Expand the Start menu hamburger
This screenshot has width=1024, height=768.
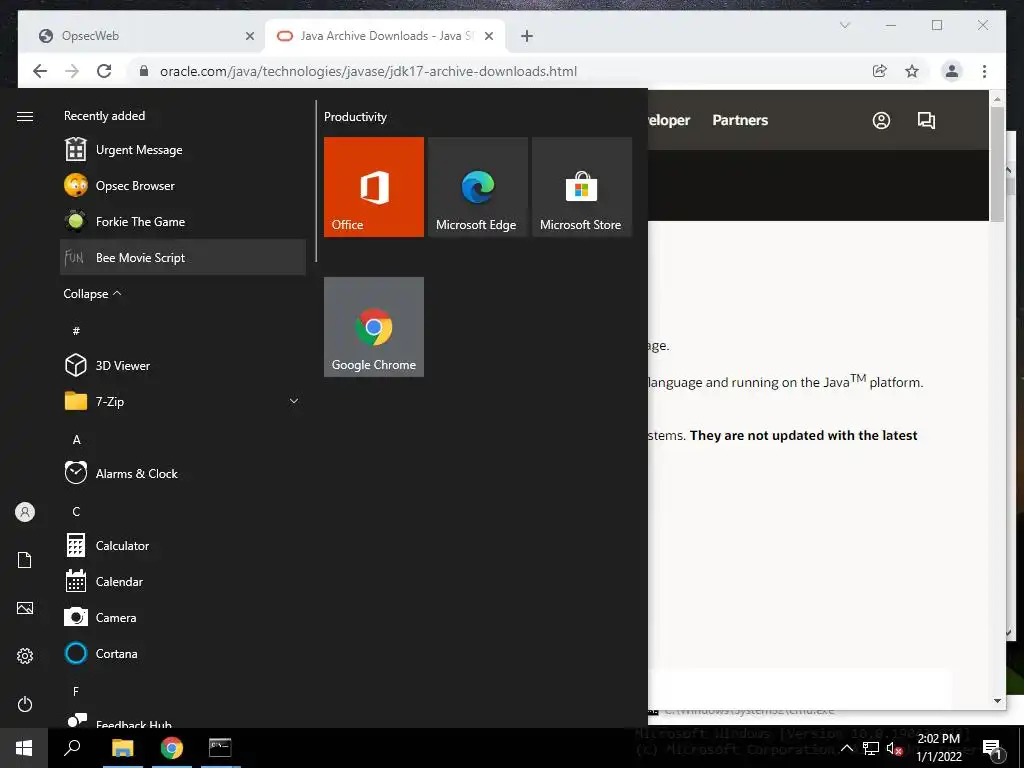point(25,116)
